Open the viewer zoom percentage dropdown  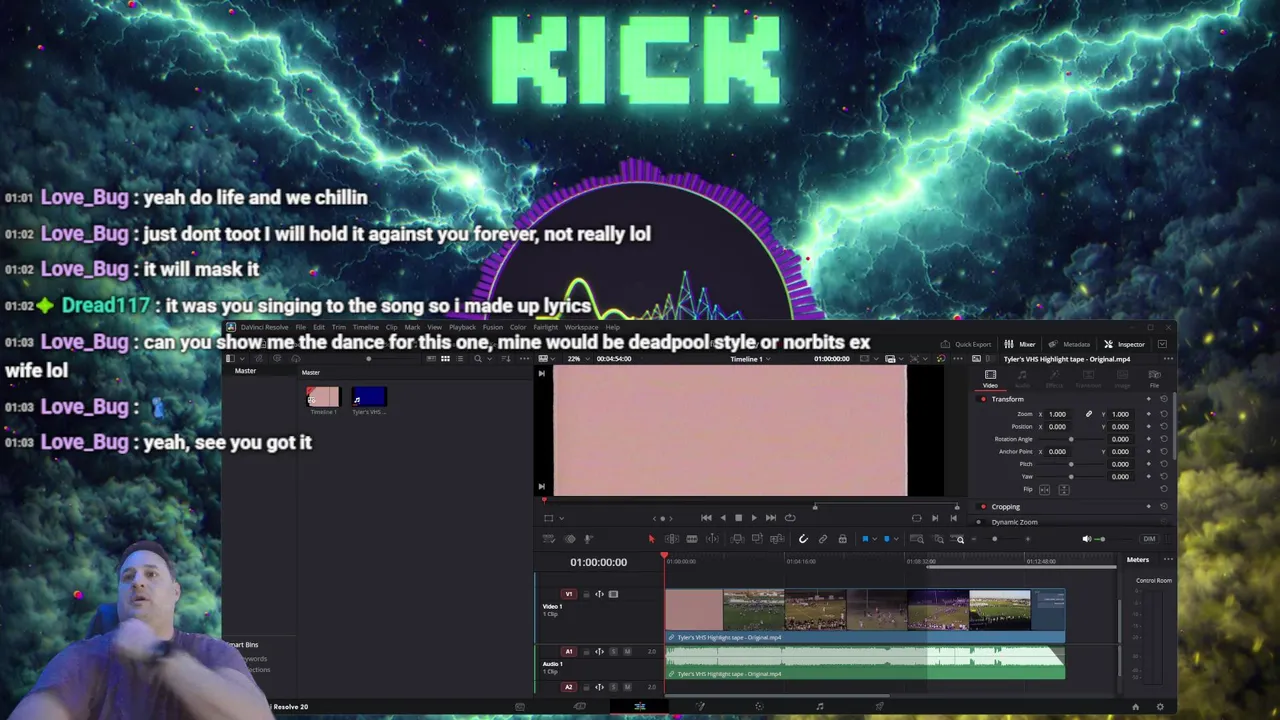(579, 358)
